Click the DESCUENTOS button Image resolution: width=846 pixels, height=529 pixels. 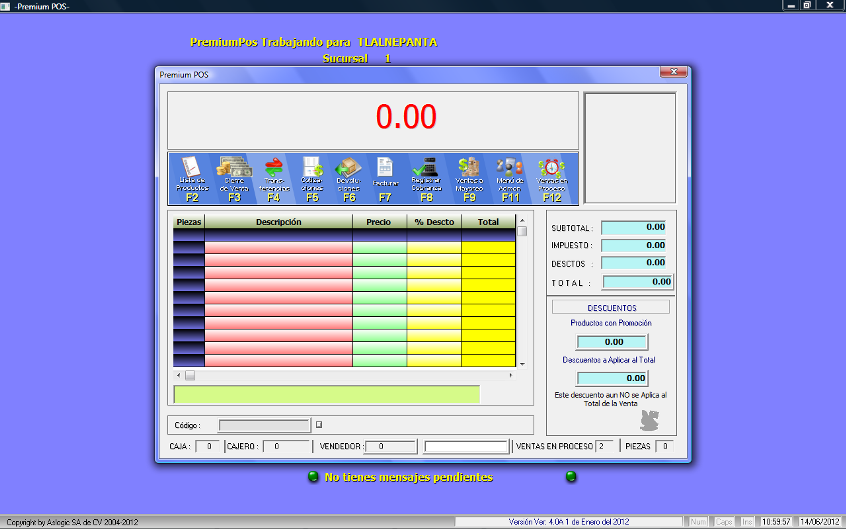pos(611,308)
